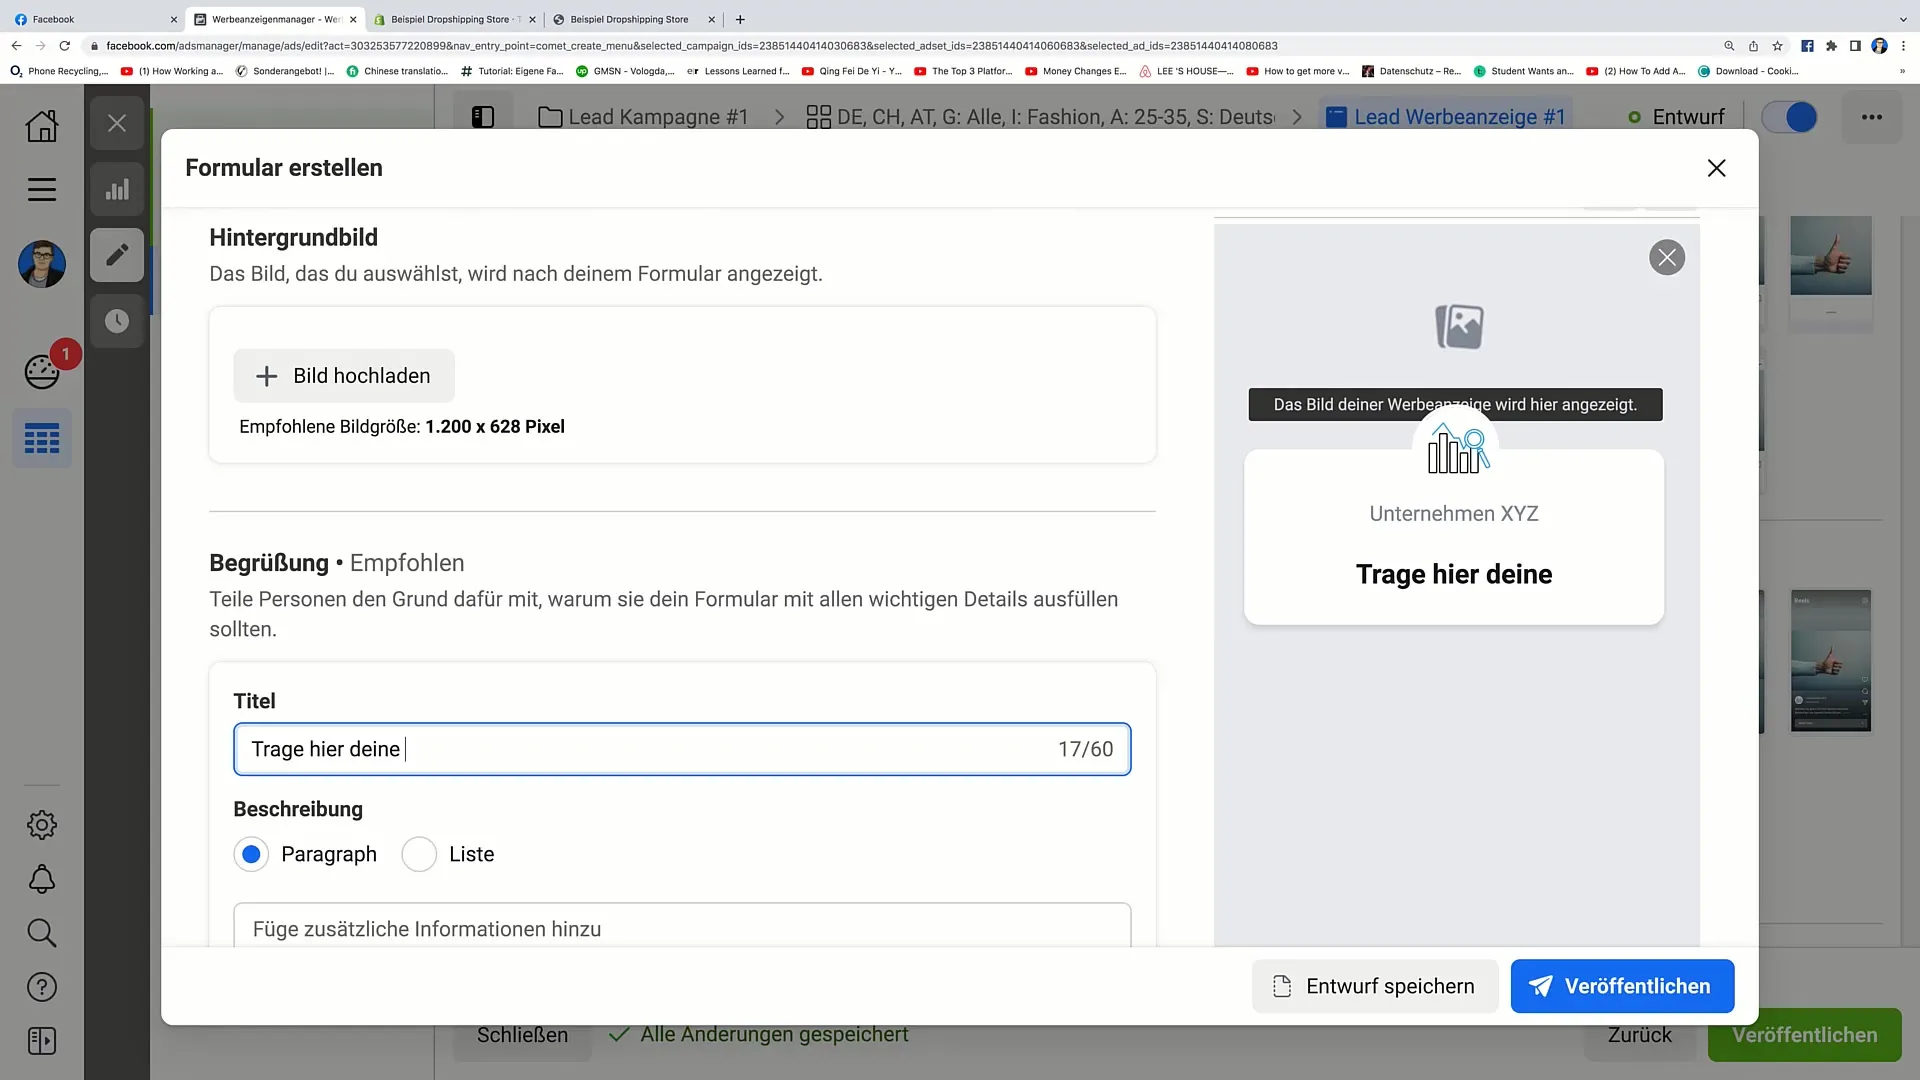
Task: Open the three-dot more options menu
Action: click(1872, 117)
